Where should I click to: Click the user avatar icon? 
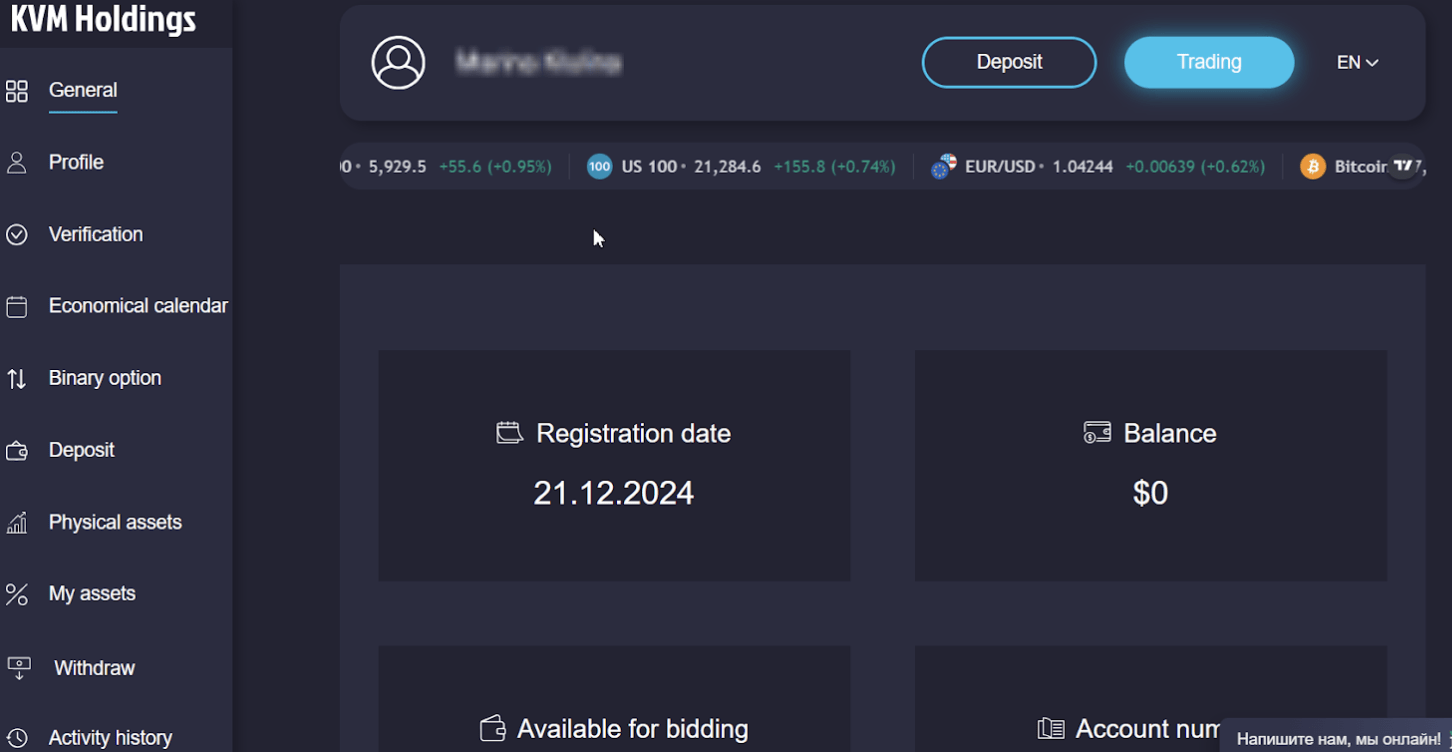pos(398,63)
